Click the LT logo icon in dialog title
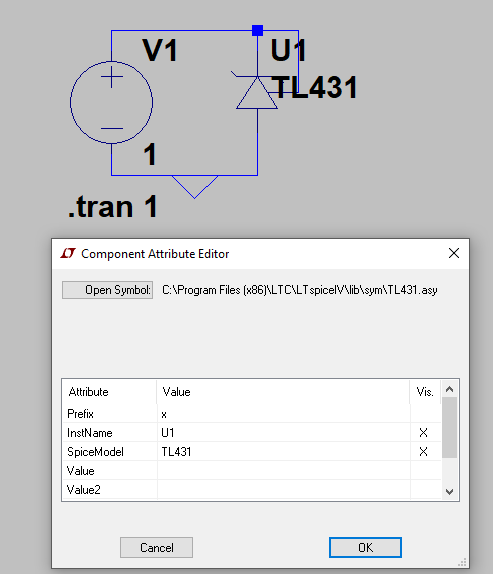 pos(68,253)
